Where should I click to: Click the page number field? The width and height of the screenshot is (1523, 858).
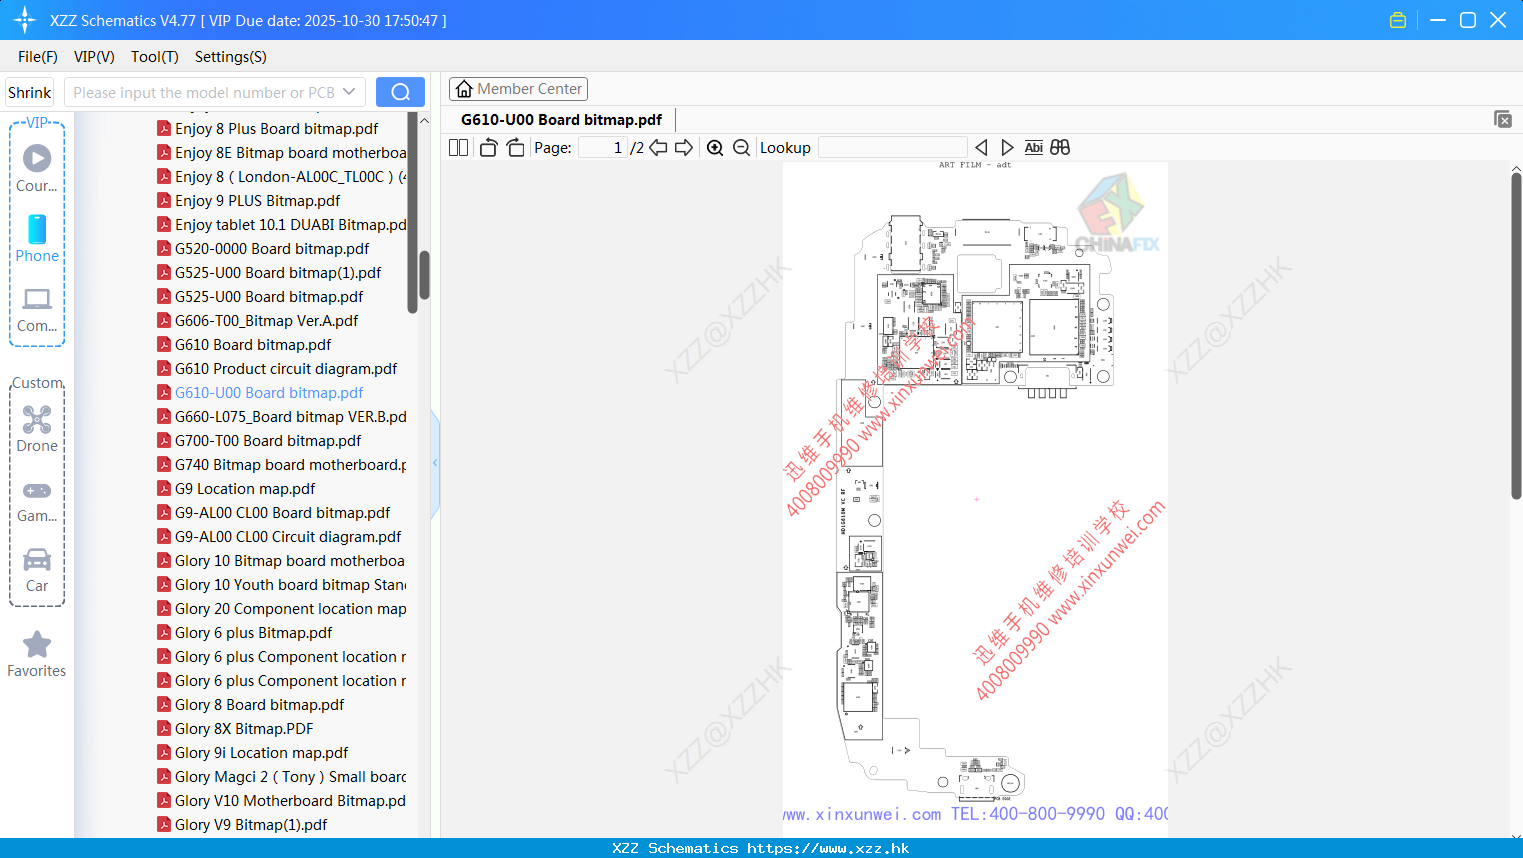click(x=602, y=148)
